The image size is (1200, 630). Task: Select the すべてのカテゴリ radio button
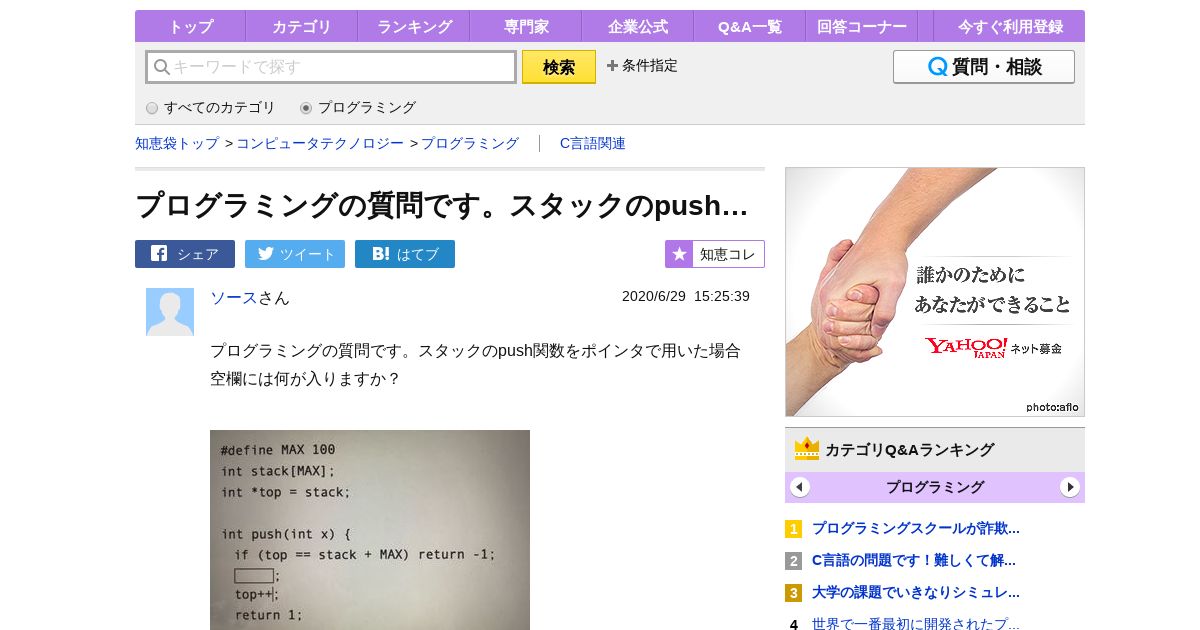tap(152, 108)
